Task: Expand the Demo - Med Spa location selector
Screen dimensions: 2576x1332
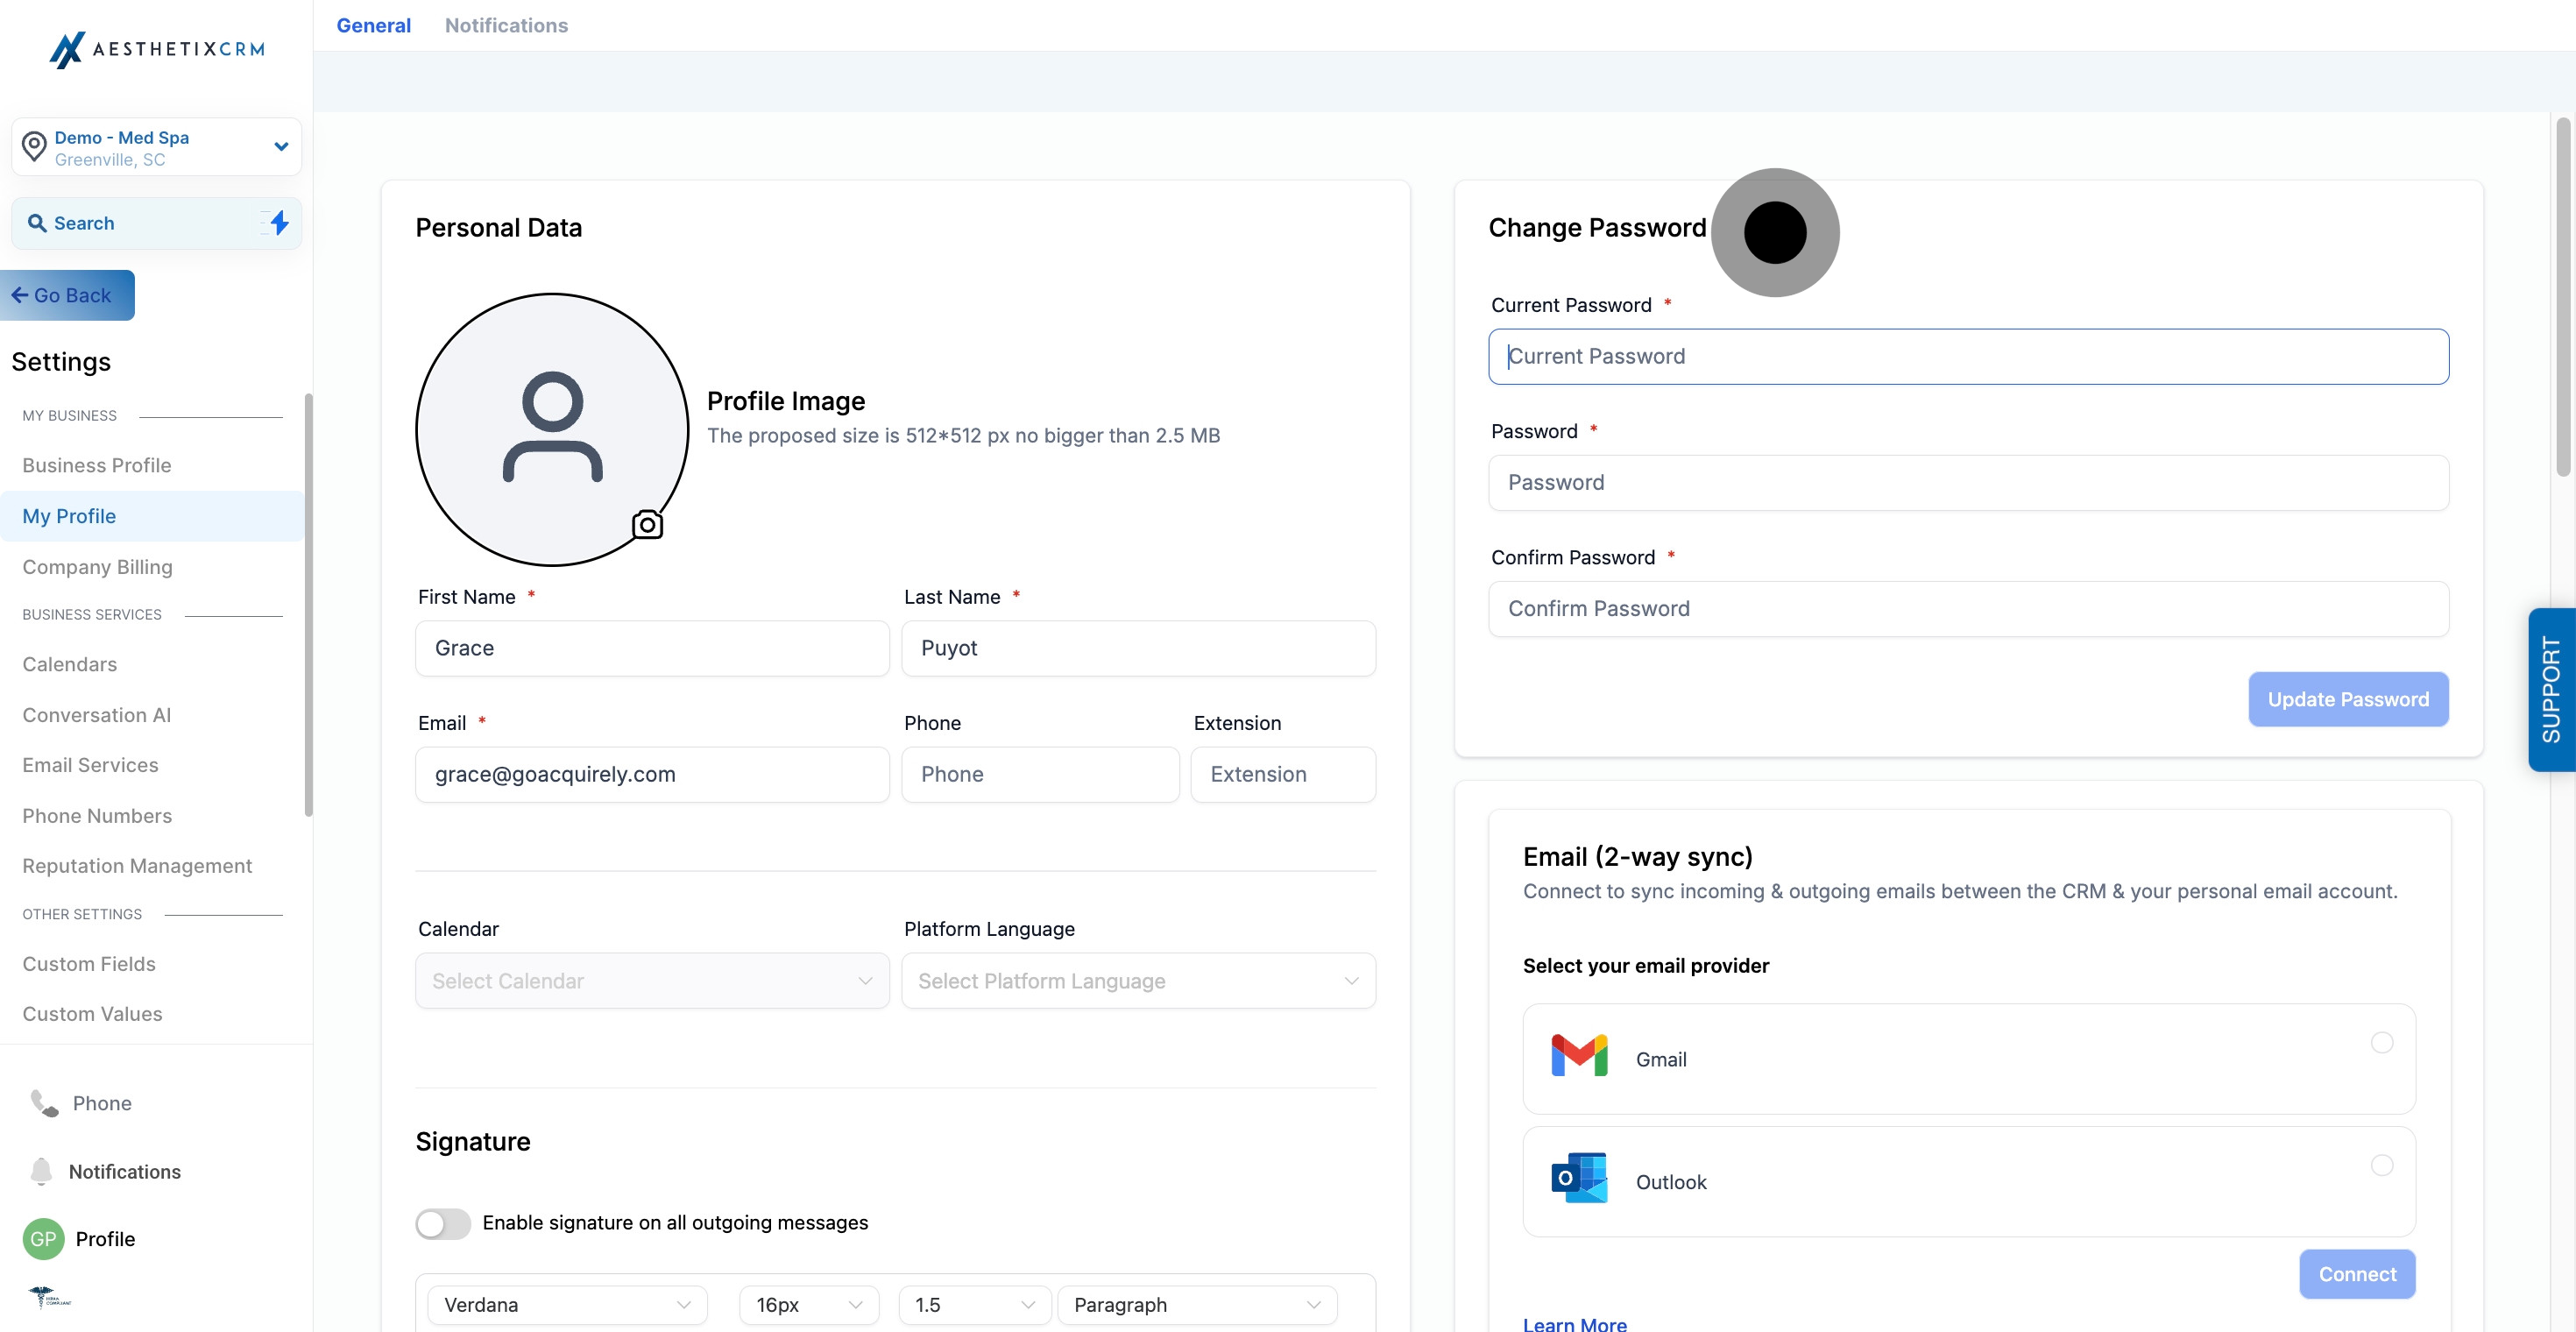Action: point(157,147)
